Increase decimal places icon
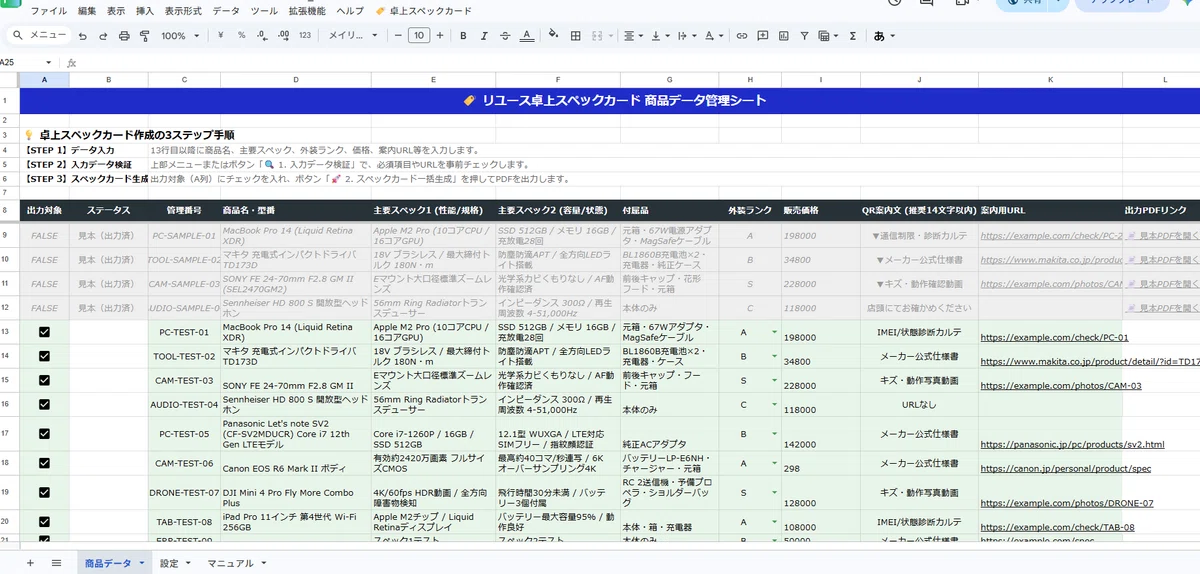1200x574 pixels. (283, 35)
